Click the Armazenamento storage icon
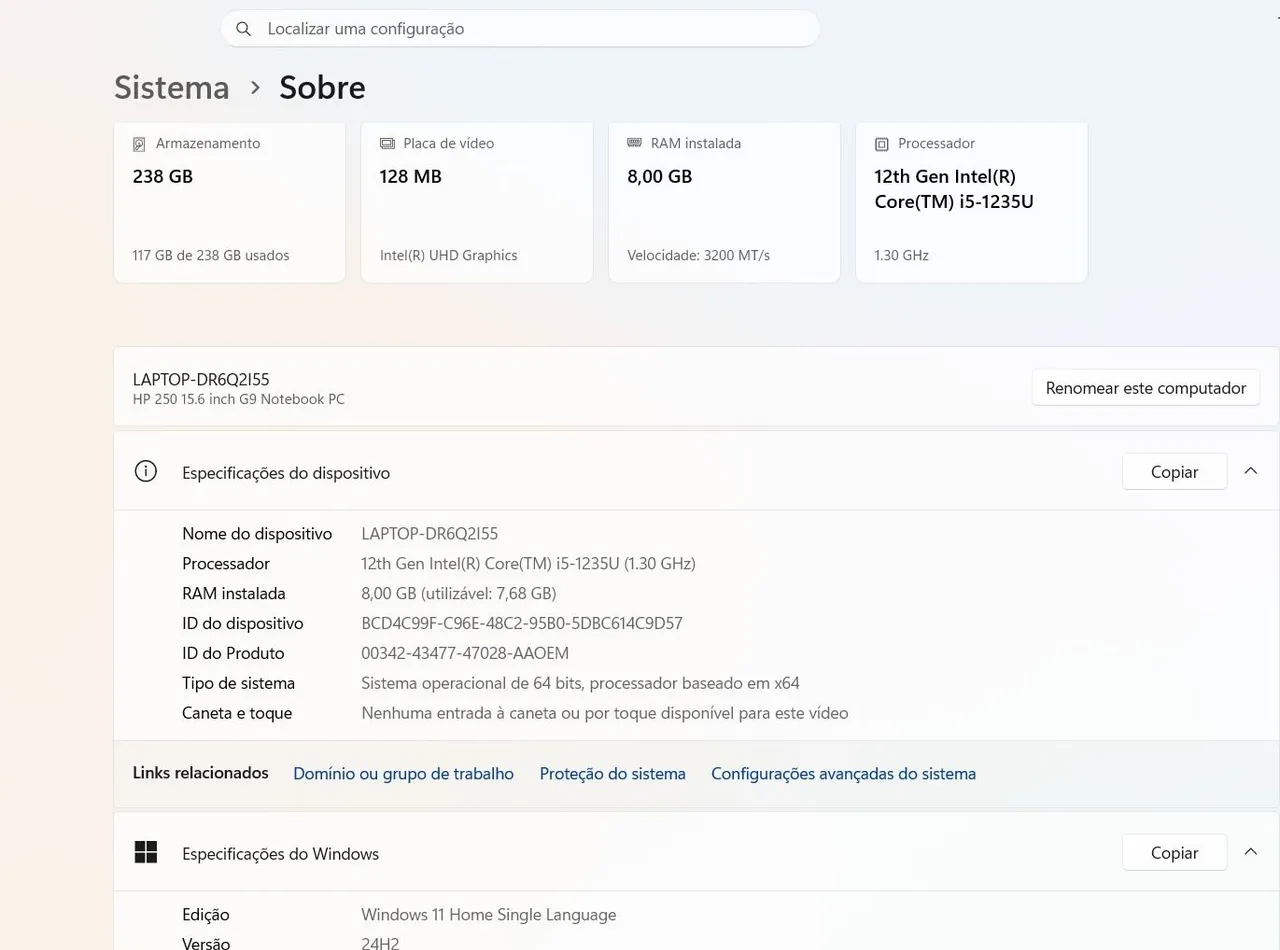Image resolution: width=1280 pixels, height=950 pixels. click(x=139, y=144)
